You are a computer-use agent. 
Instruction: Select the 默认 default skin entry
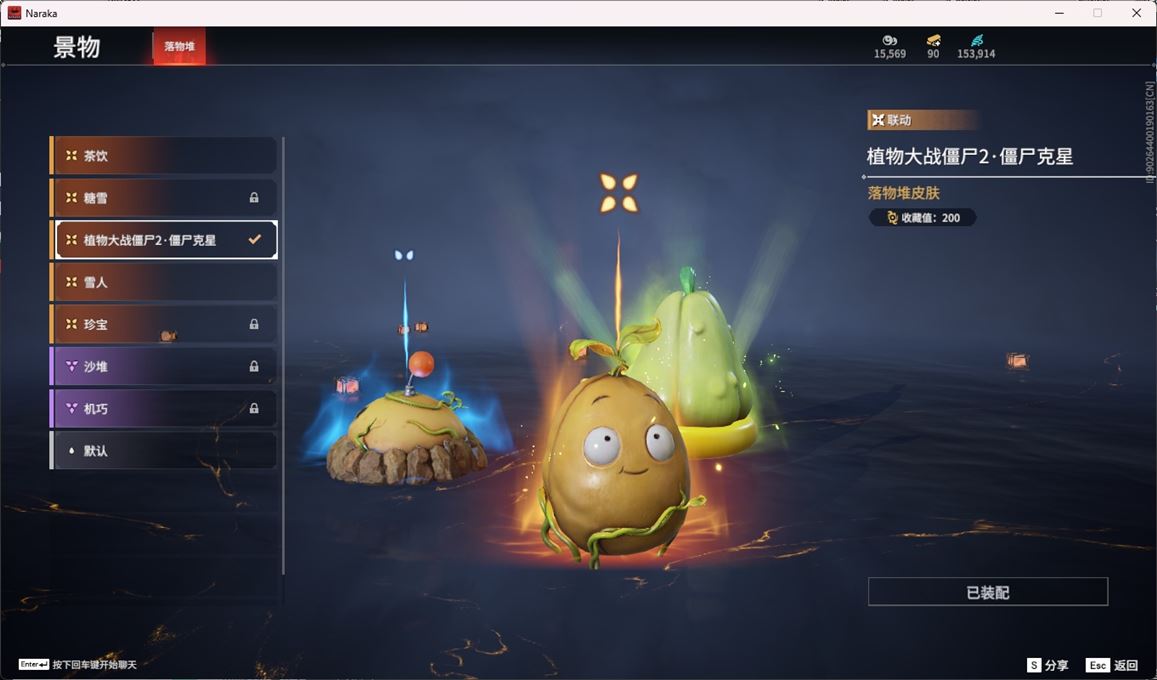pyautogui.click(x=163, y=450)
